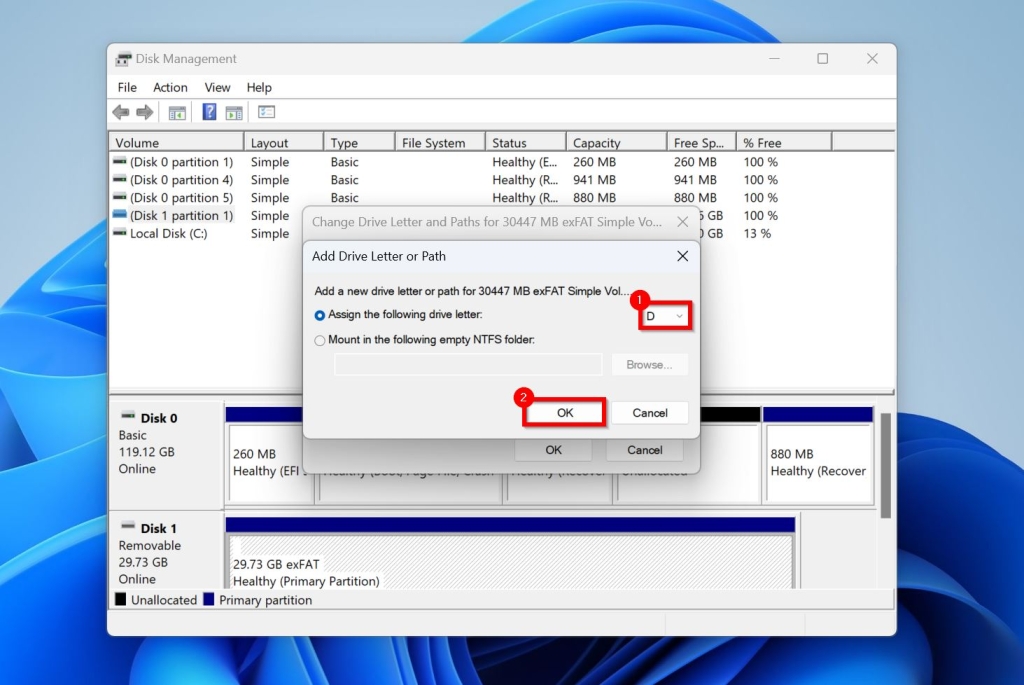Open Help using the question mark icon

(208, 112)
